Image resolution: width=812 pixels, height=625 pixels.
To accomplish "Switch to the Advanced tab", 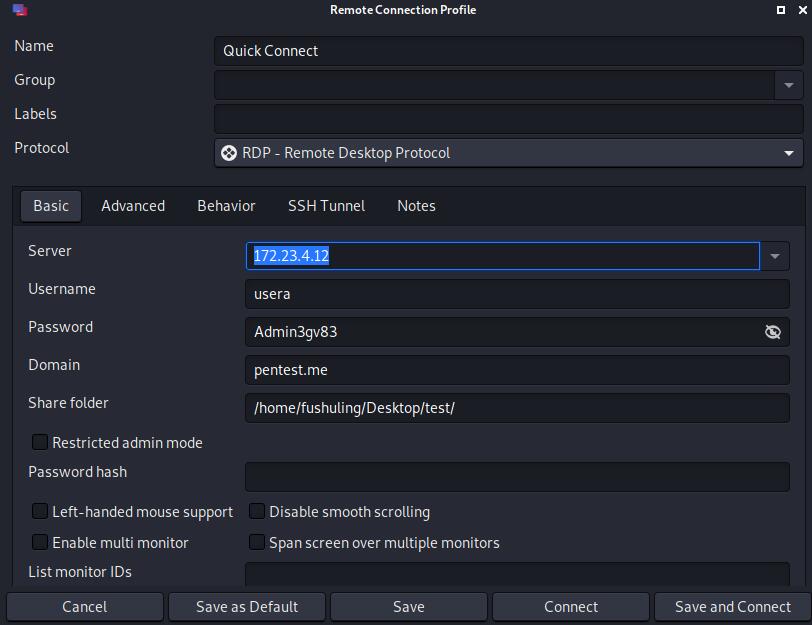I will click(x=133, y=206).
